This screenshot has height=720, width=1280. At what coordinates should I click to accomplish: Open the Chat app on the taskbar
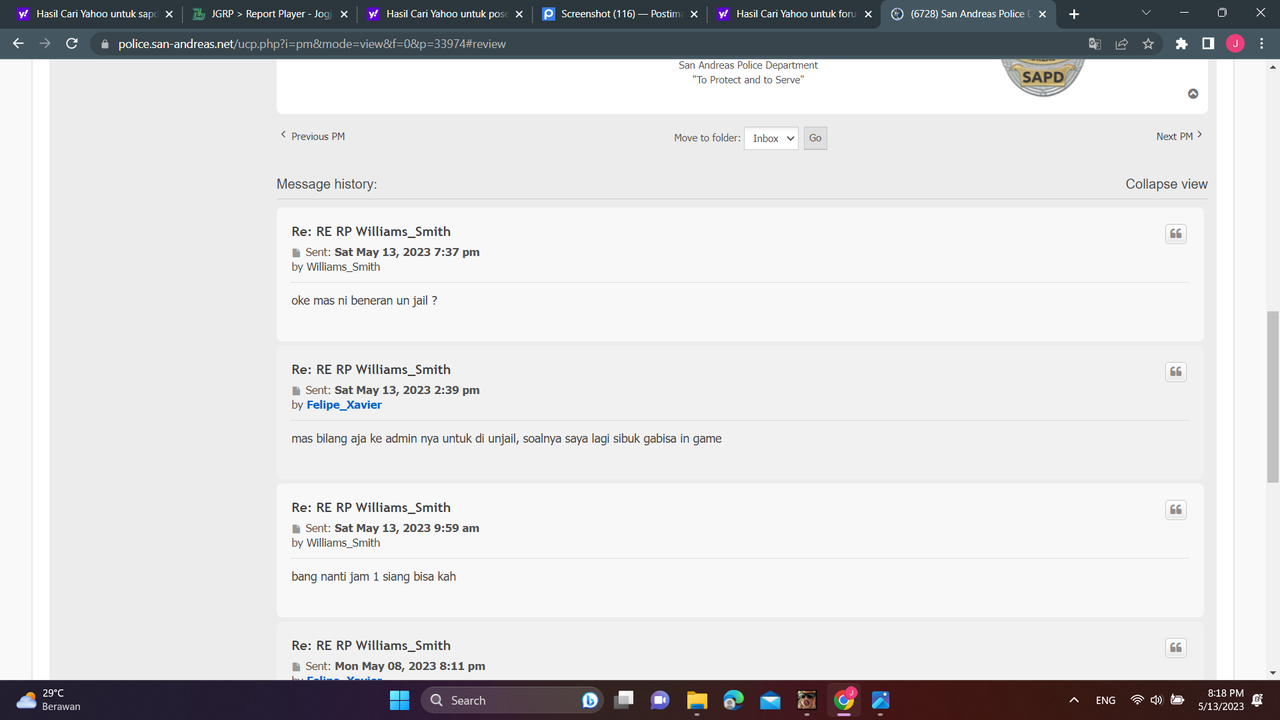click(661, 700)
